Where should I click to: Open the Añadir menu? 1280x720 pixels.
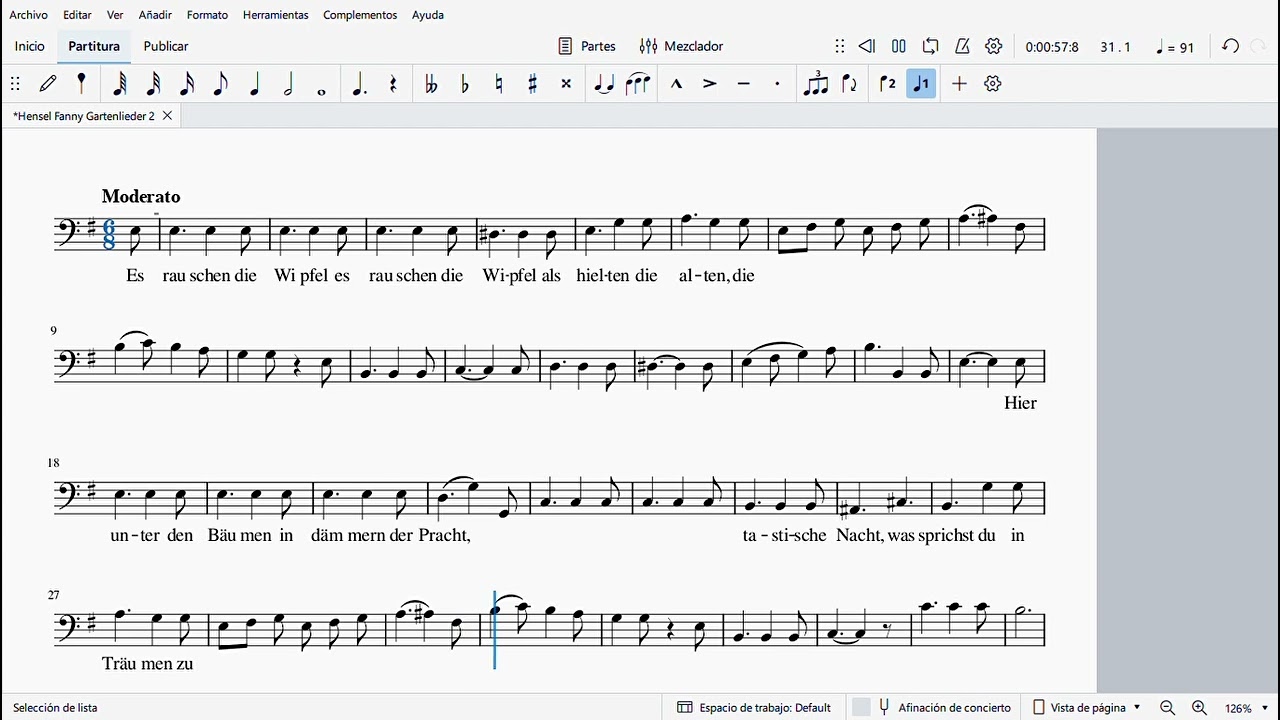click(x=155, y=15)
